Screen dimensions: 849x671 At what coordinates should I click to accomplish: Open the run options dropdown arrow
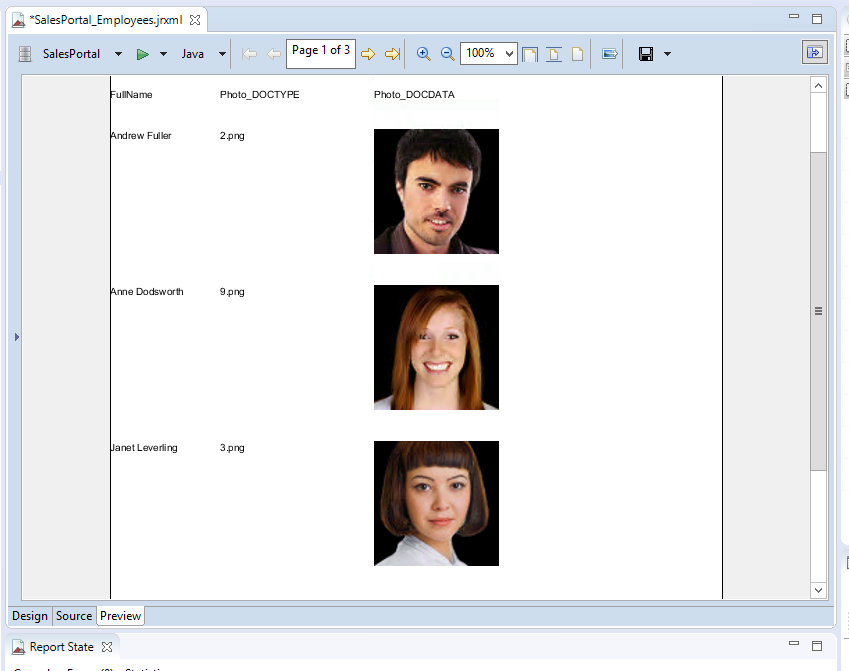[x=164, y=54]
